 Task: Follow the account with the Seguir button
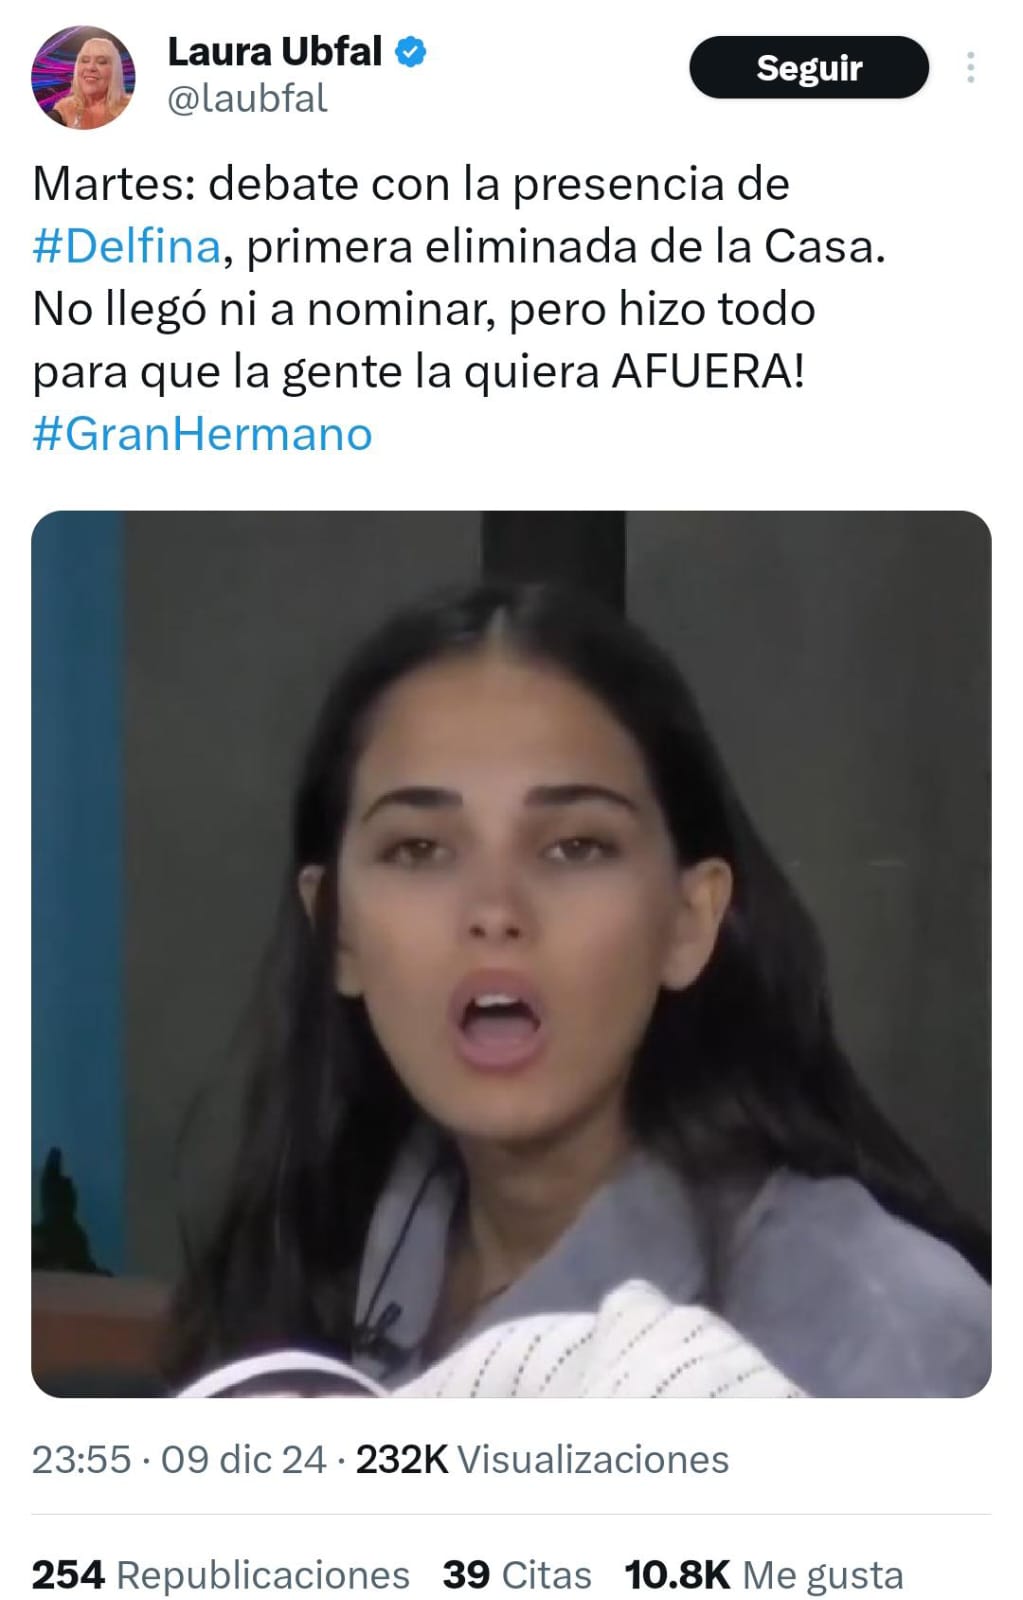pos(809,68)
